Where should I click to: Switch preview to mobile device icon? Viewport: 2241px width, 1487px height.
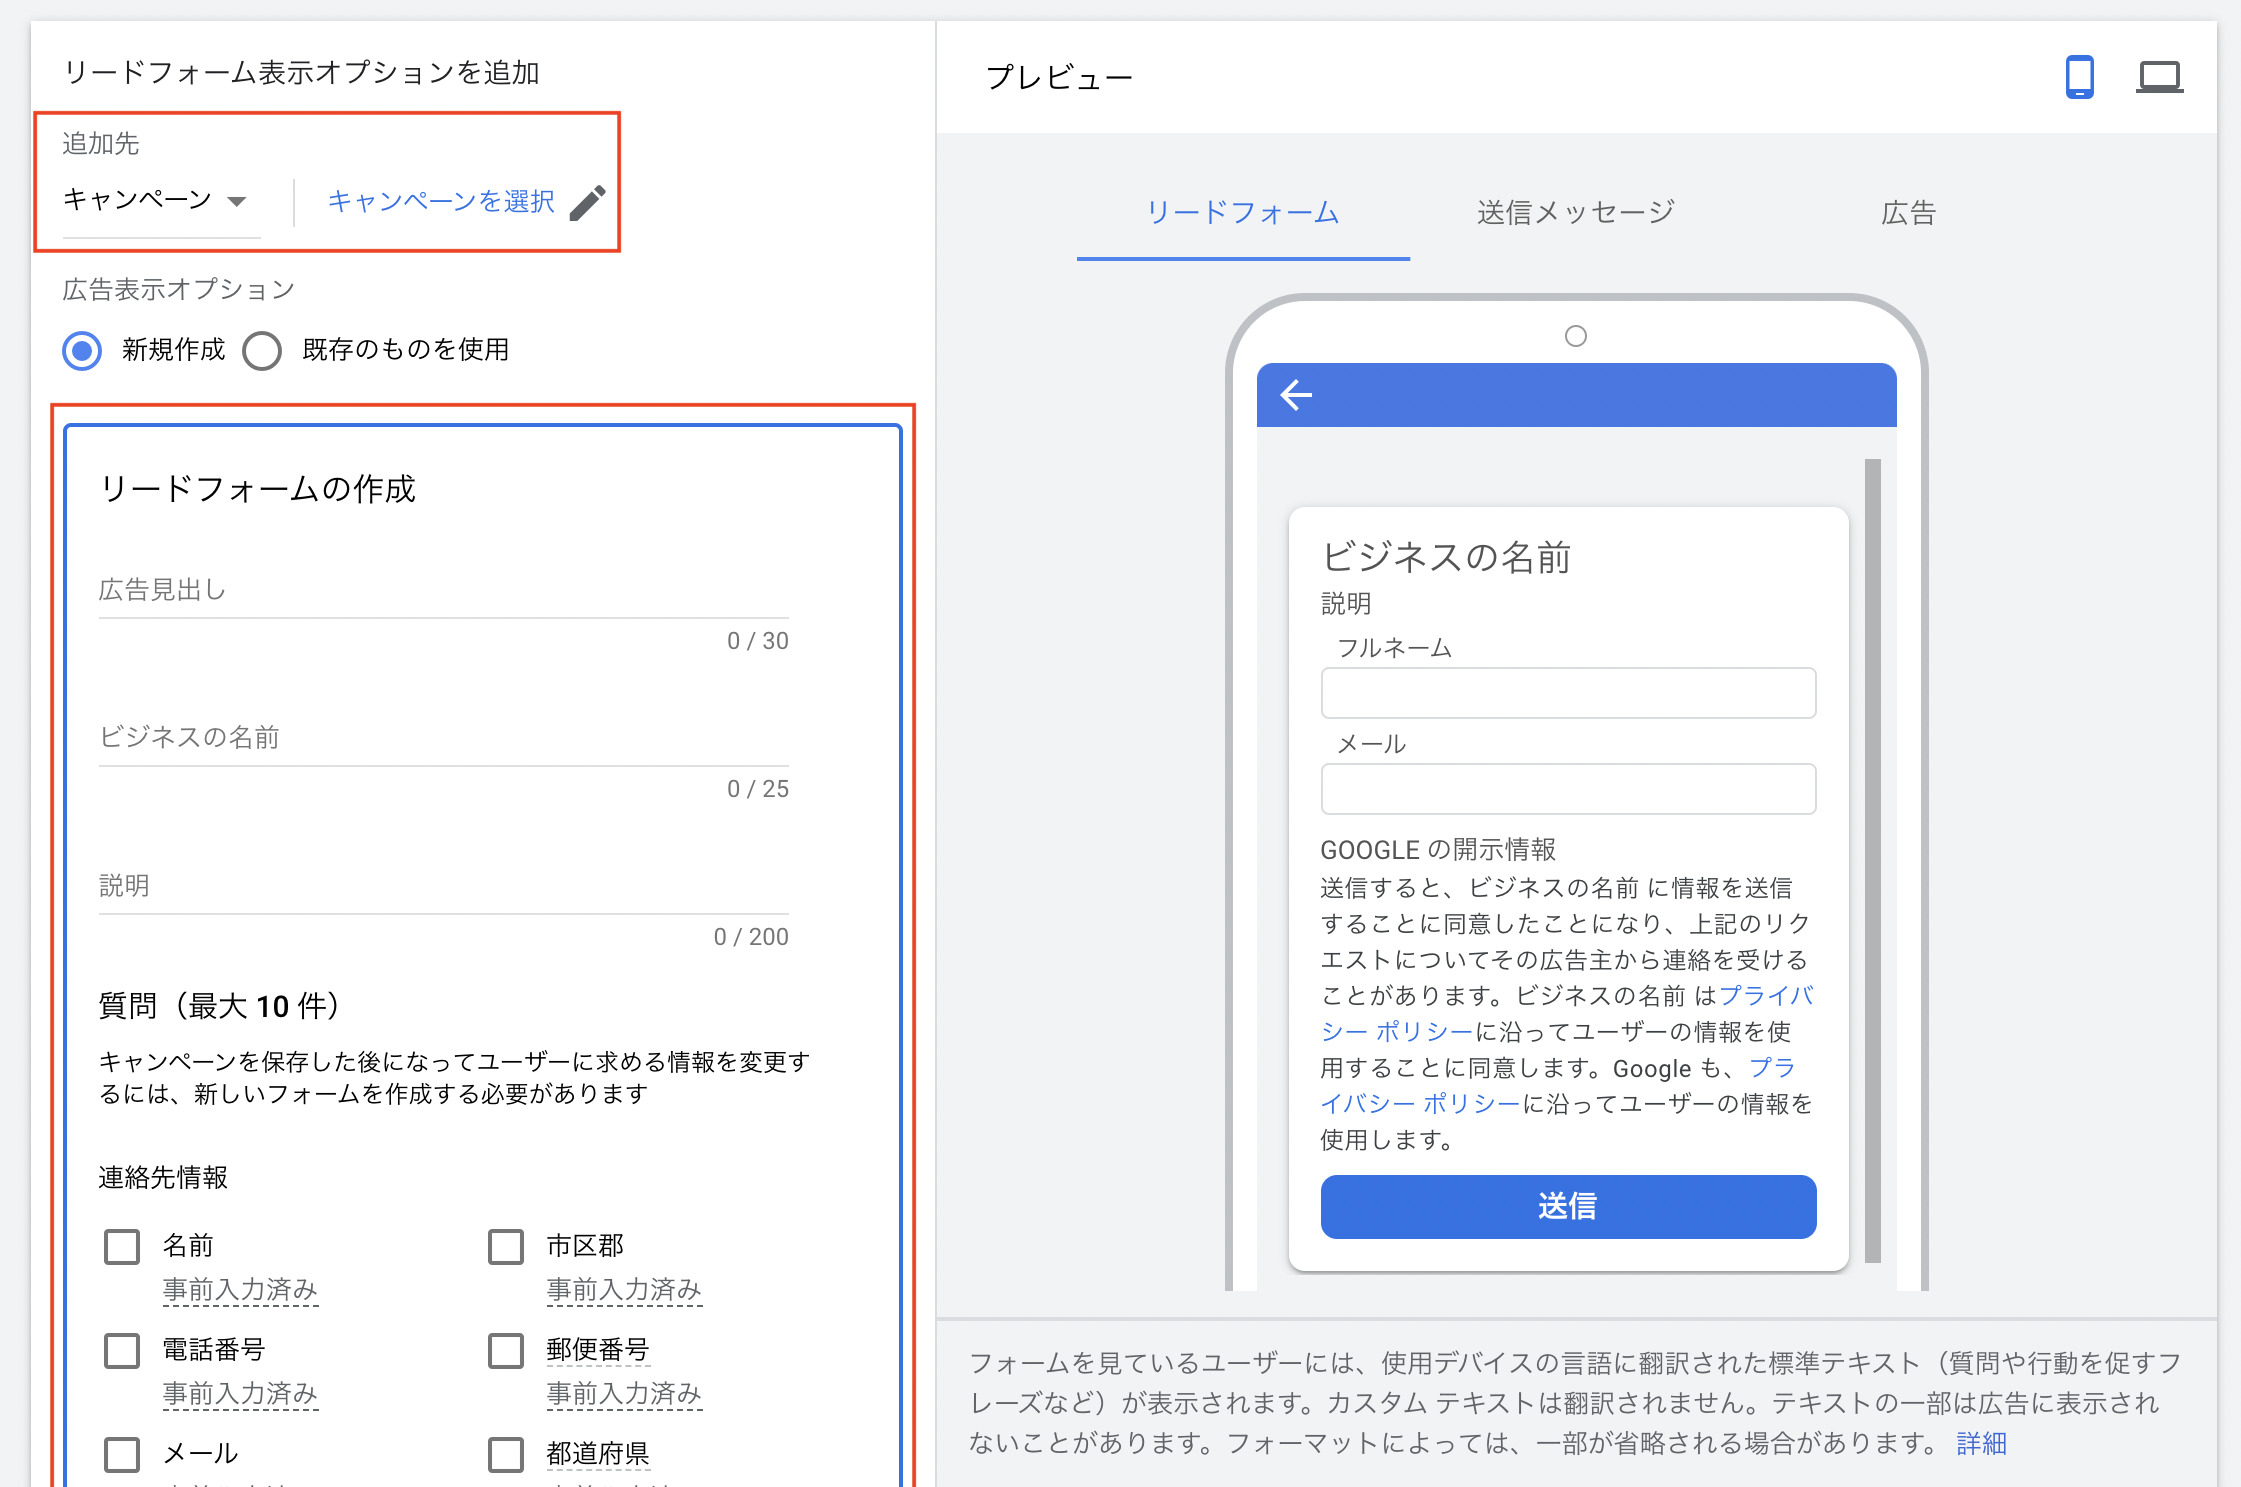(2079, 77)
